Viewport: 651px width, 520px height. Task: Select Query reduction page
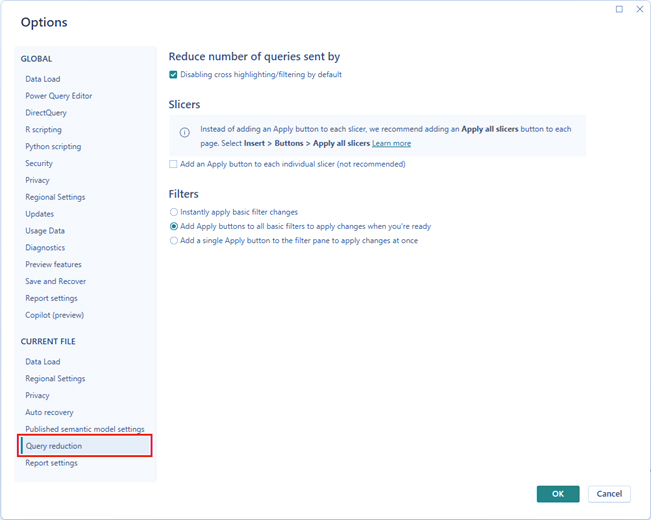(x=85, y=446)
